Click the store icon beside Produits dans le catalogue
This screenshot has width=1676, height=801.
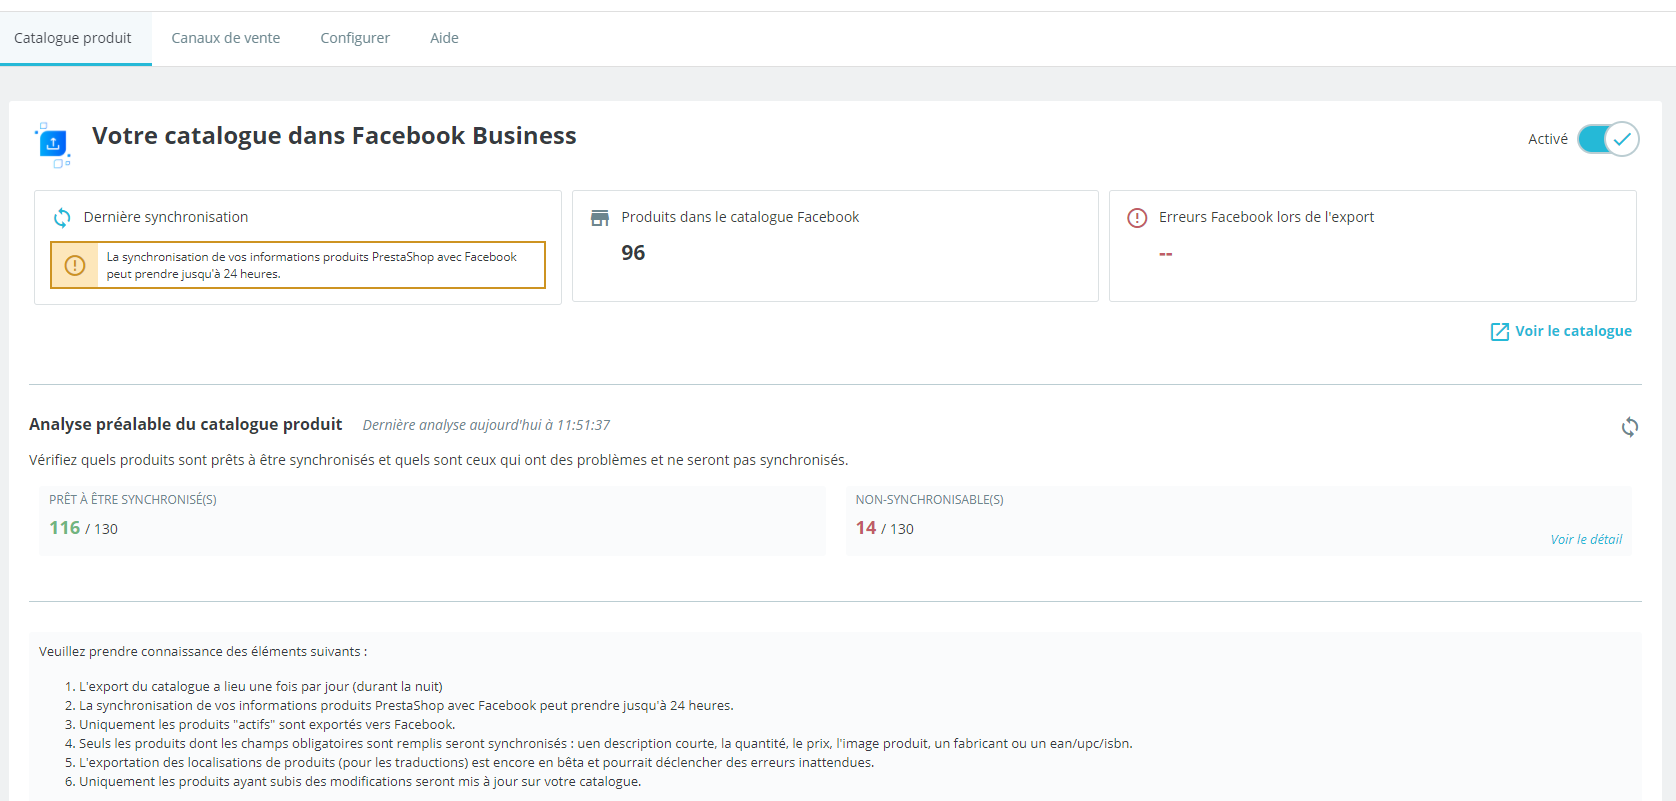tap(600, 218)
